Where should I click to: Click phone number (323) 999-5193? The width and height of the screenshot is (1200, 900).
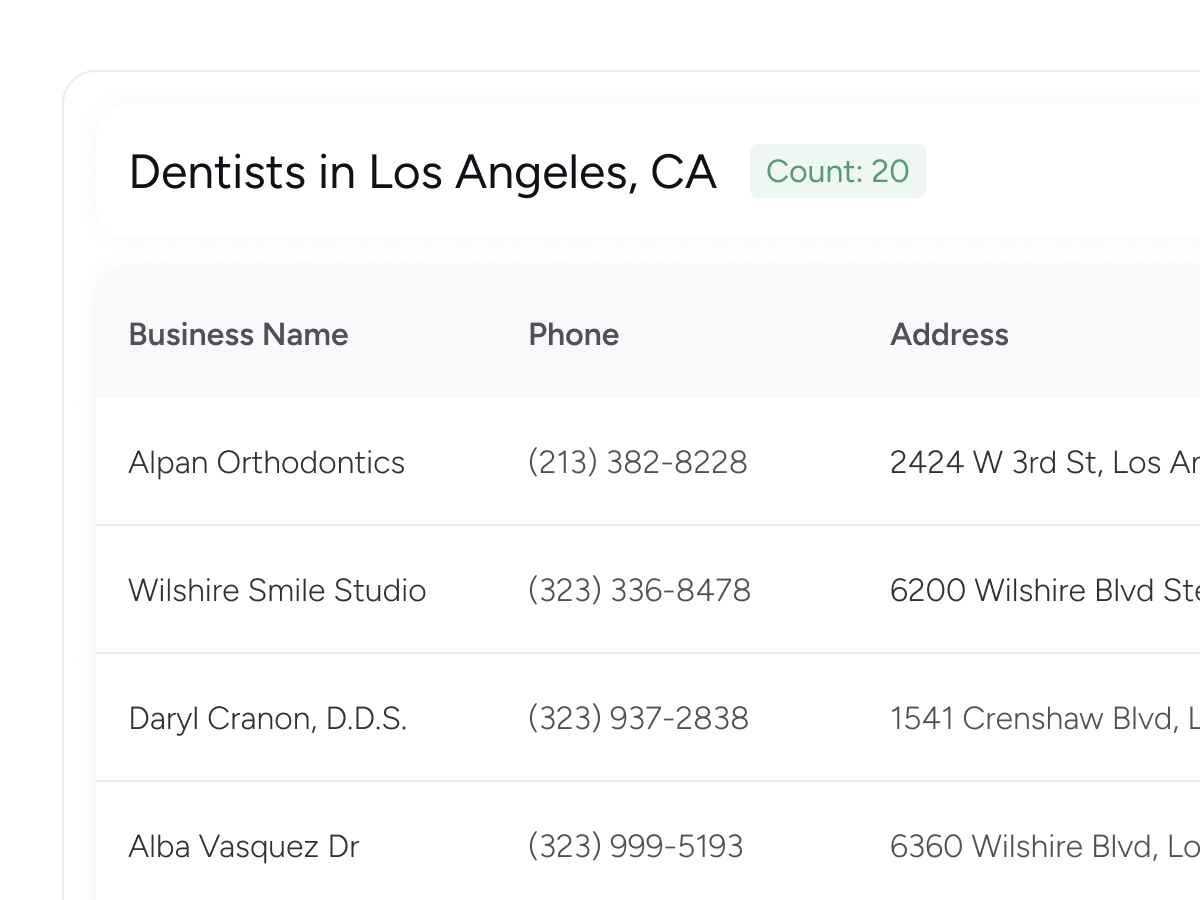[636, 846]
